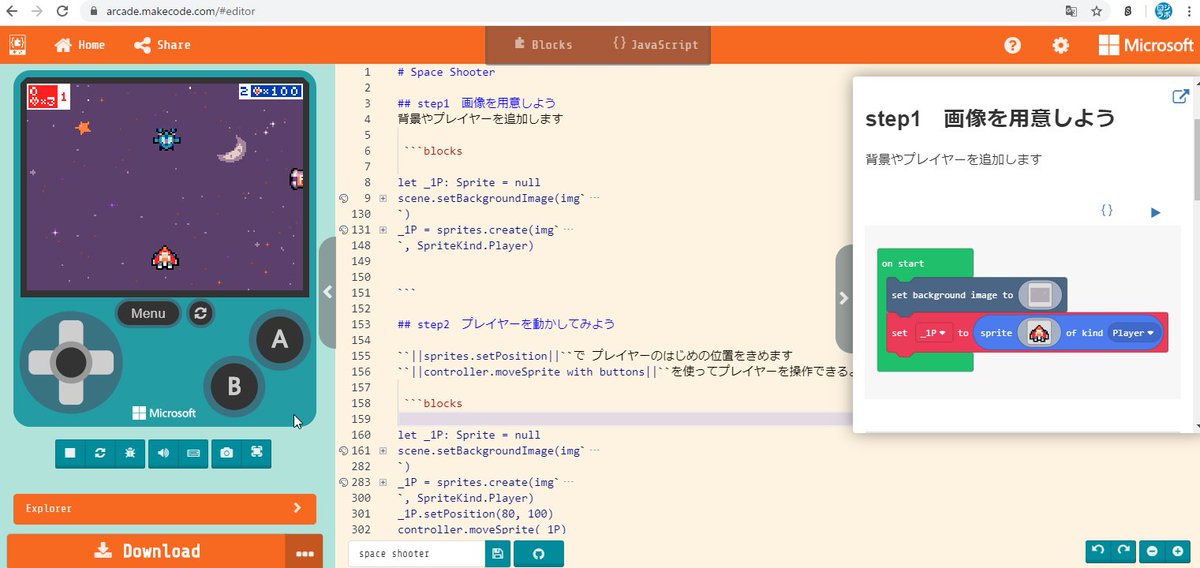Expand folded code at line 161
Image resolution: width=1200 pixels, height=568 pixels.
pyautogui.click(x=383, y=451)
